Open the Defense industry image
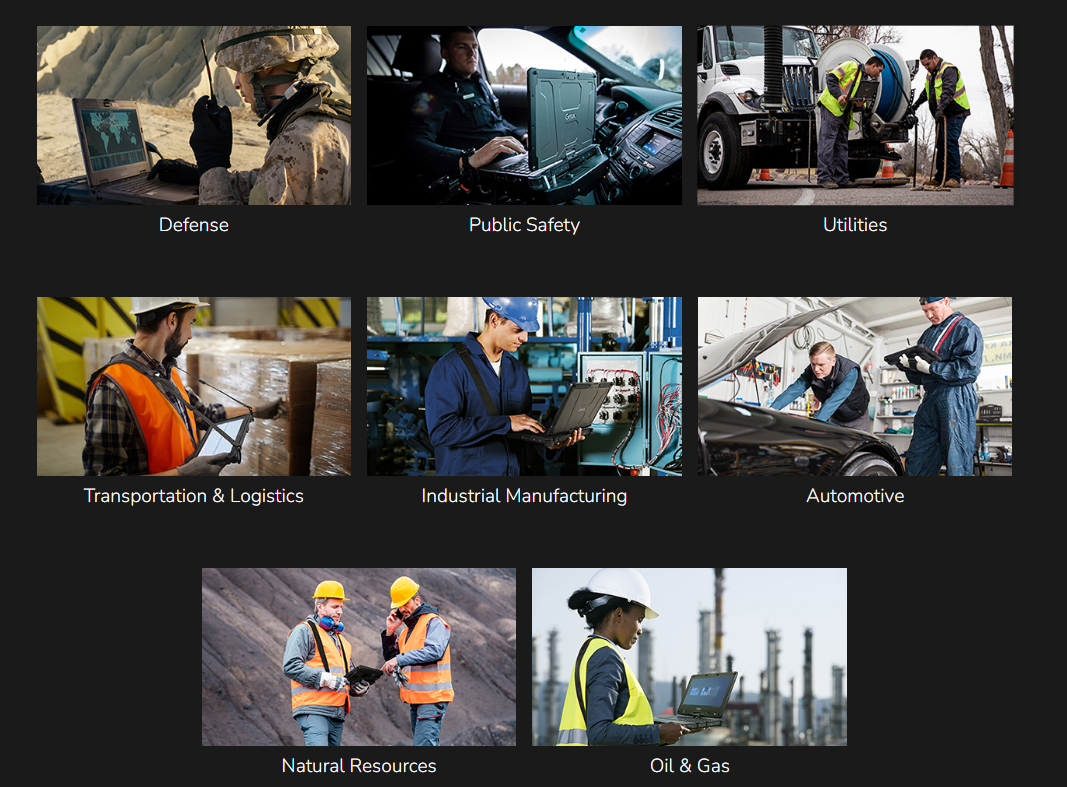1067x787 pixels. tap(194, 115)
